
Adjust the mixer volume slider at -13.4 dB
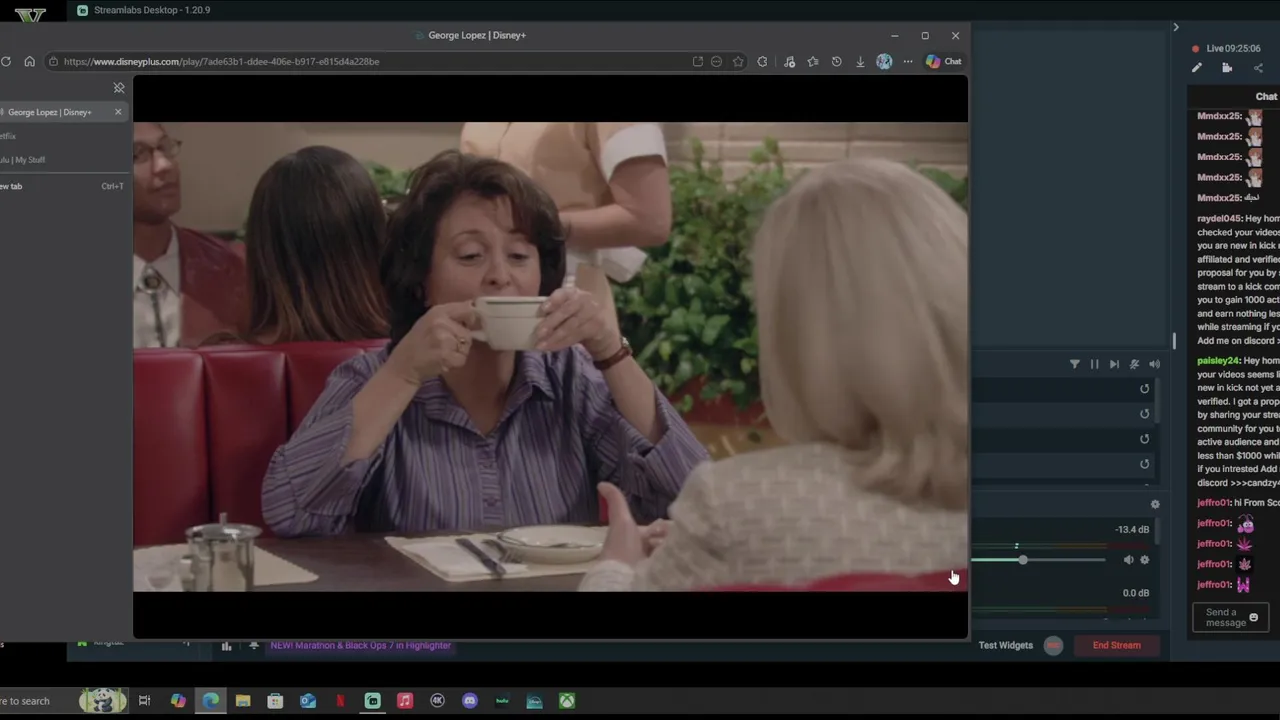pyautogui.click(x=1022, y=560)
